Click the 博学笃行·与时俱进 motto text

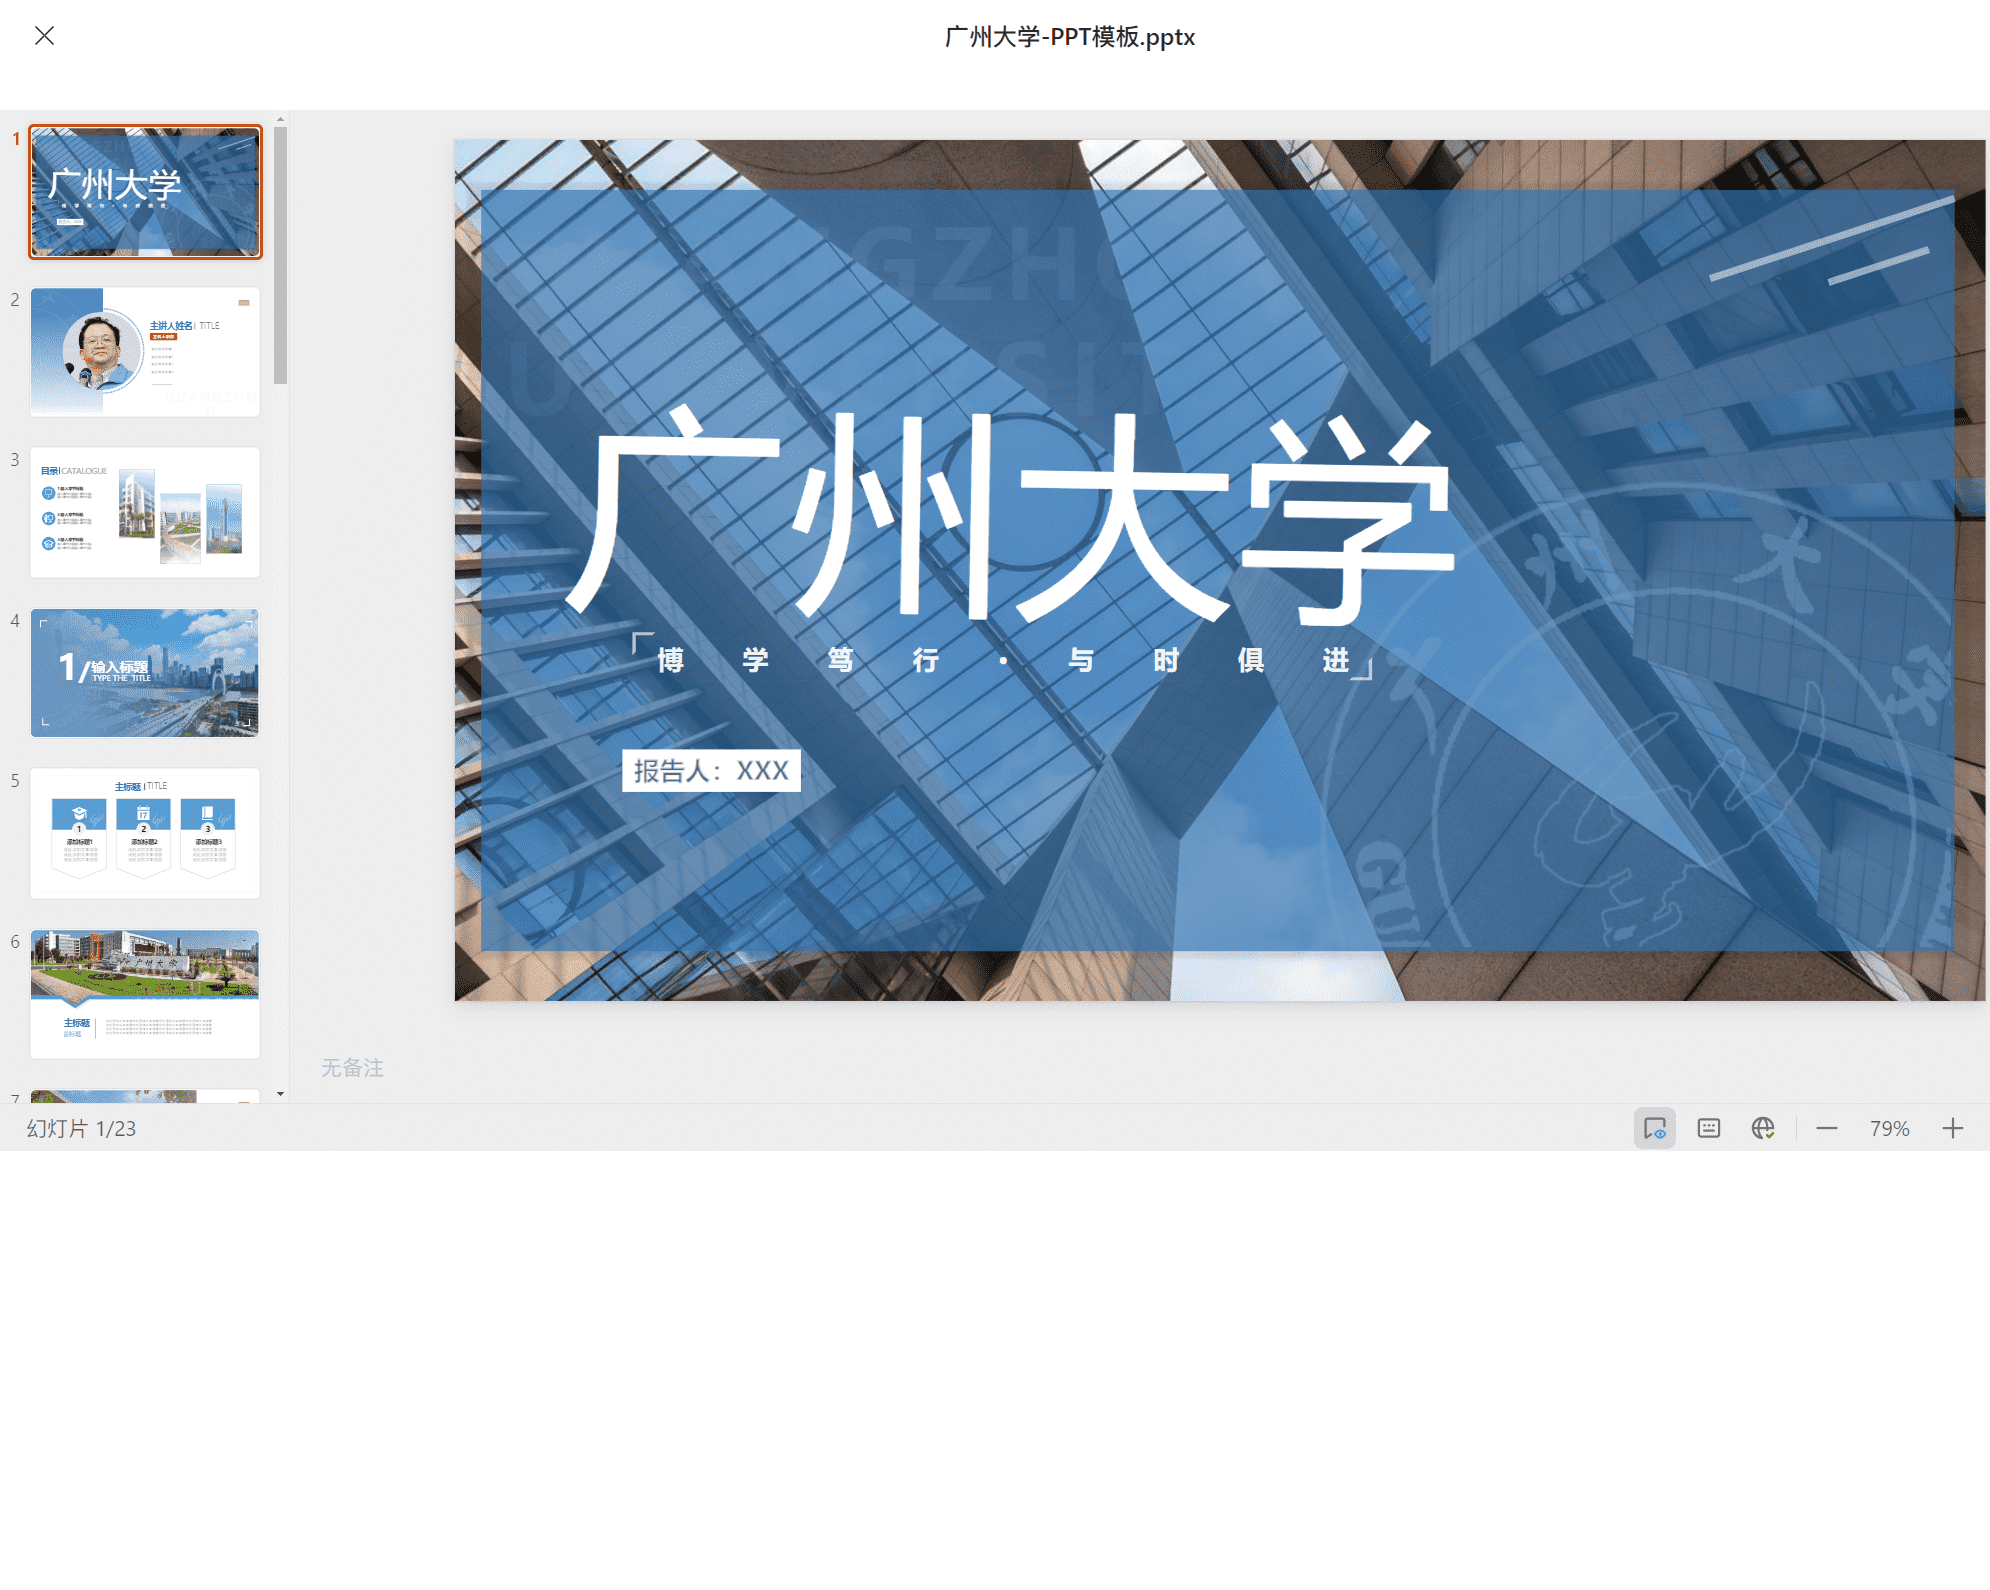[1003, 659]
